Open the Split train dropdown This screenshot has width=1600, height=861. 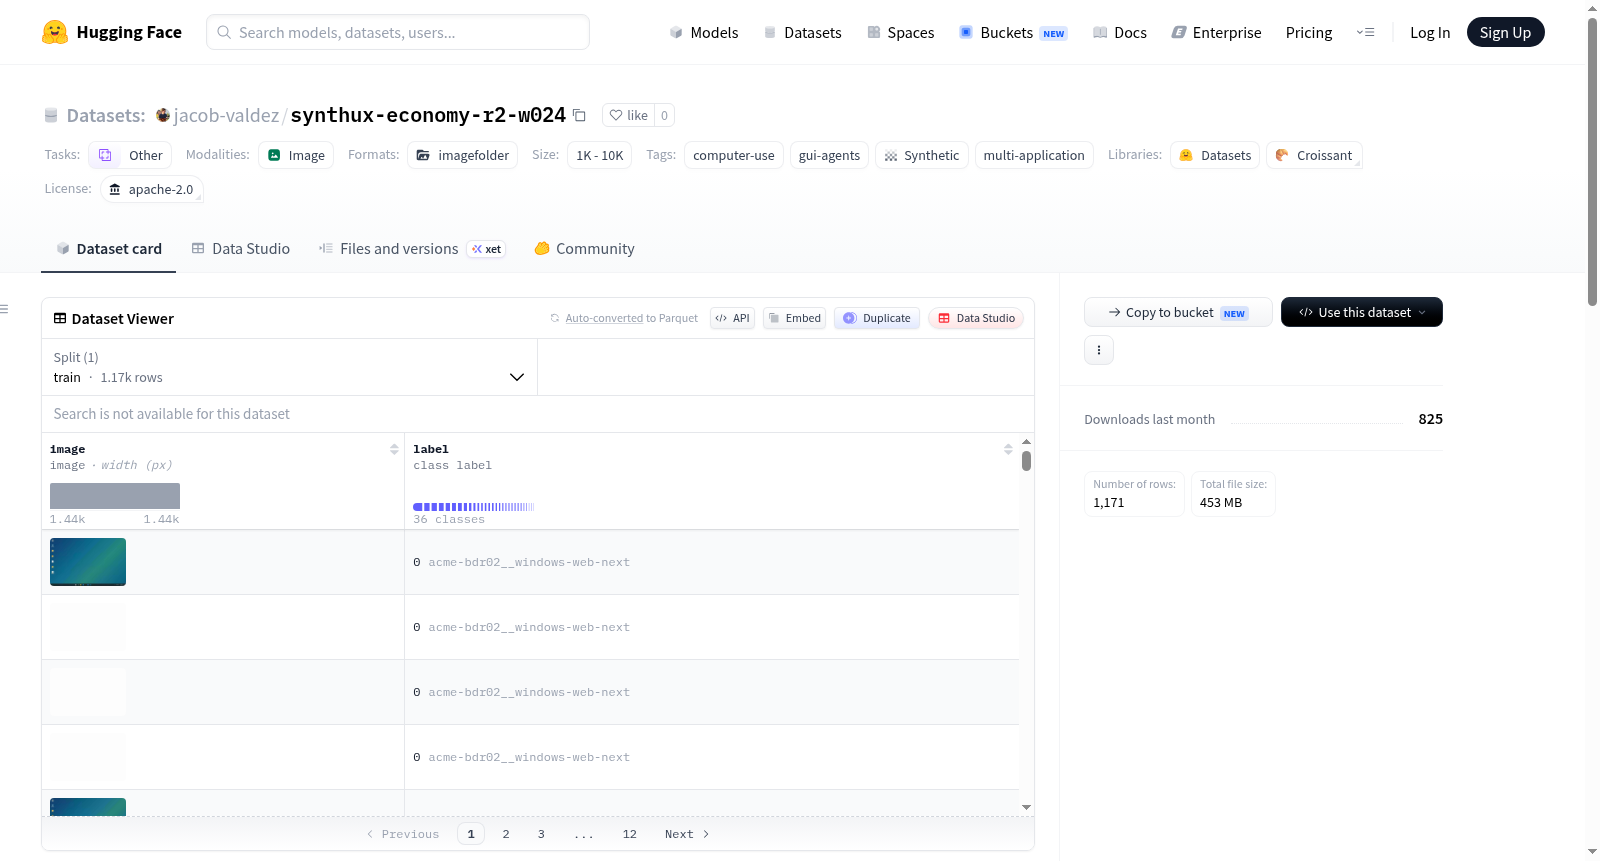coord(289,367)
